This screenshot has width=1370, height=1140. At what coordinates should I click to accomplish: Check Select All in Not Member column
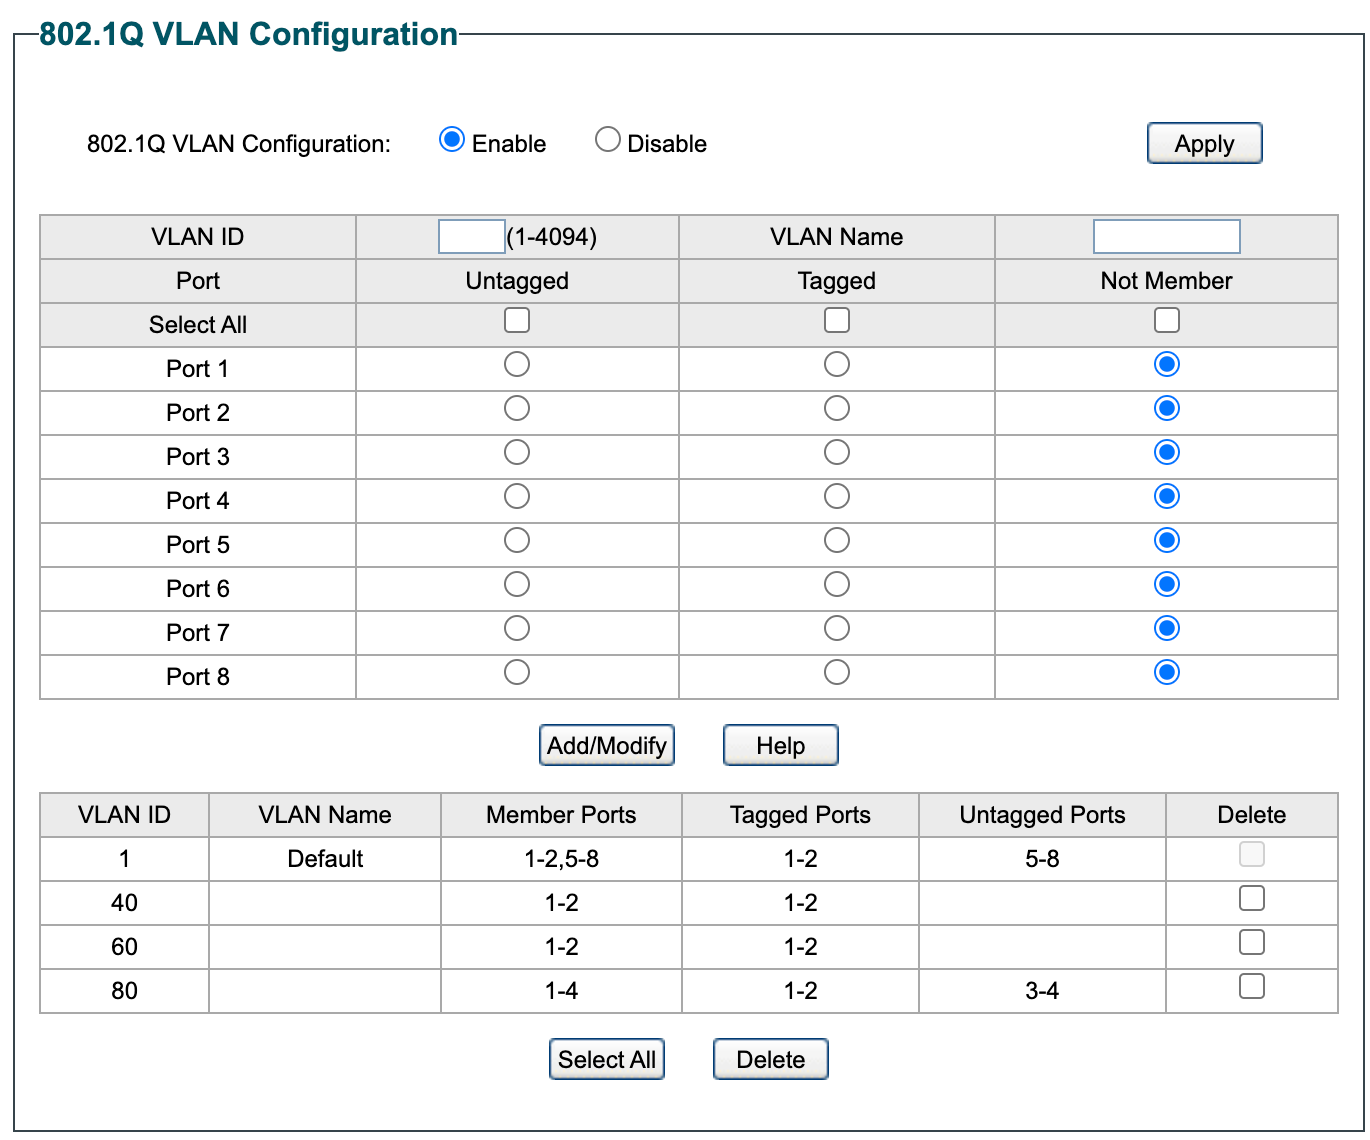click(1166, 320)
